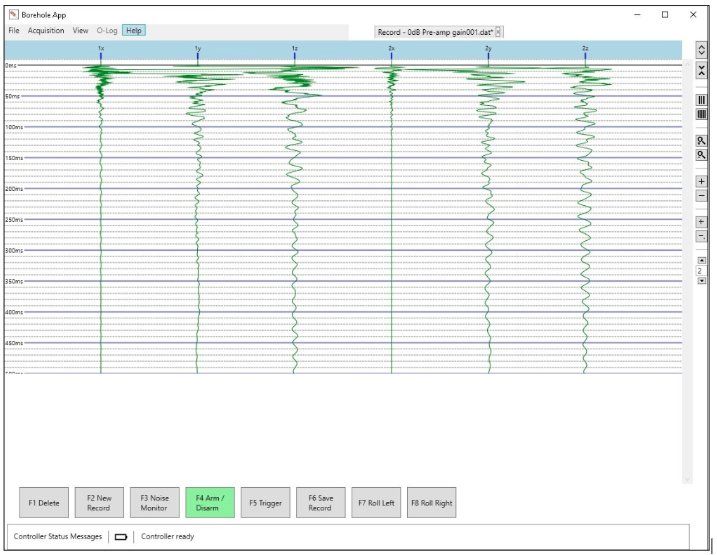
Task: Click the 450ms time axis label
Action: [14, 343]
